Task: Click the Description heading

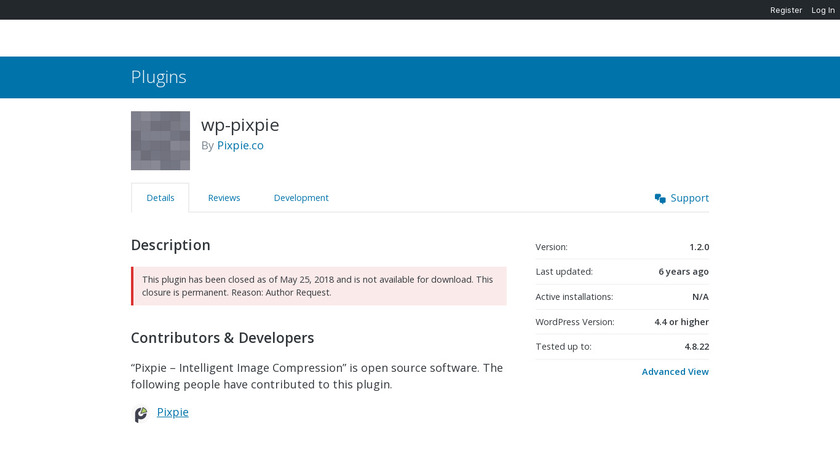Action: tap(171, 245)
